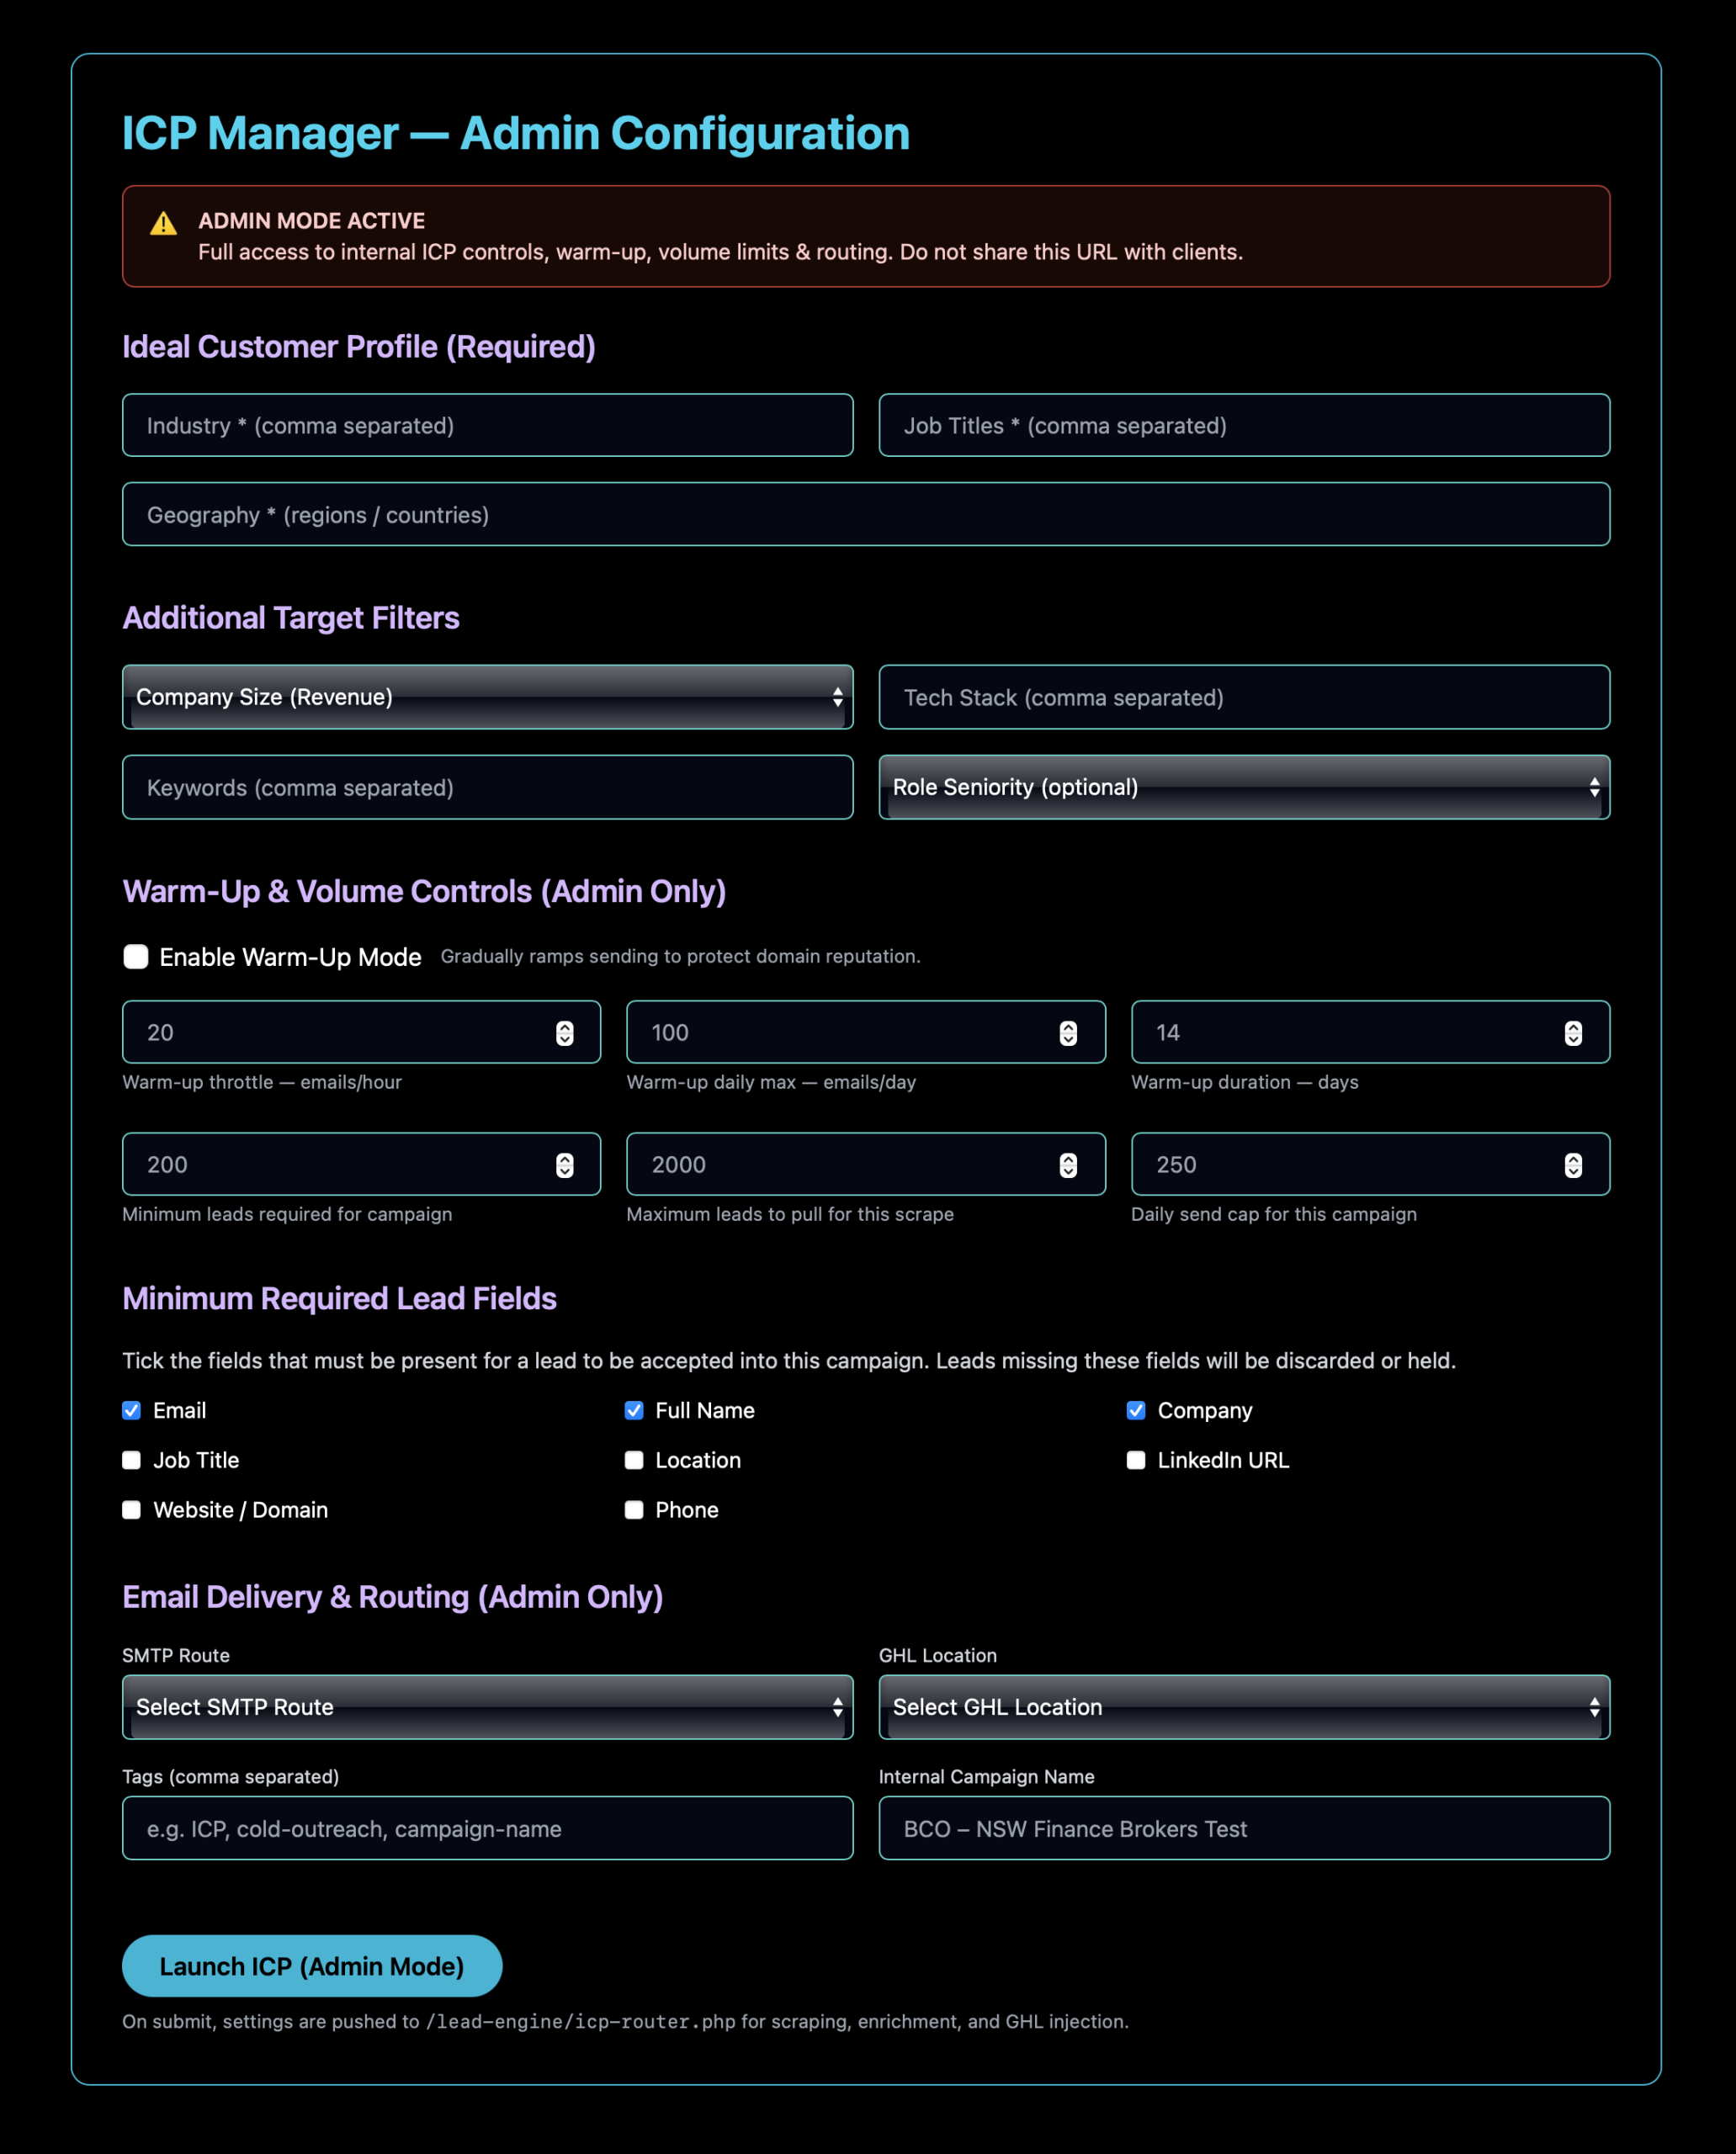Open the Company Size (Revenue) dropdown
This screenshot has height=2154, width=1736.
point(487,697)
